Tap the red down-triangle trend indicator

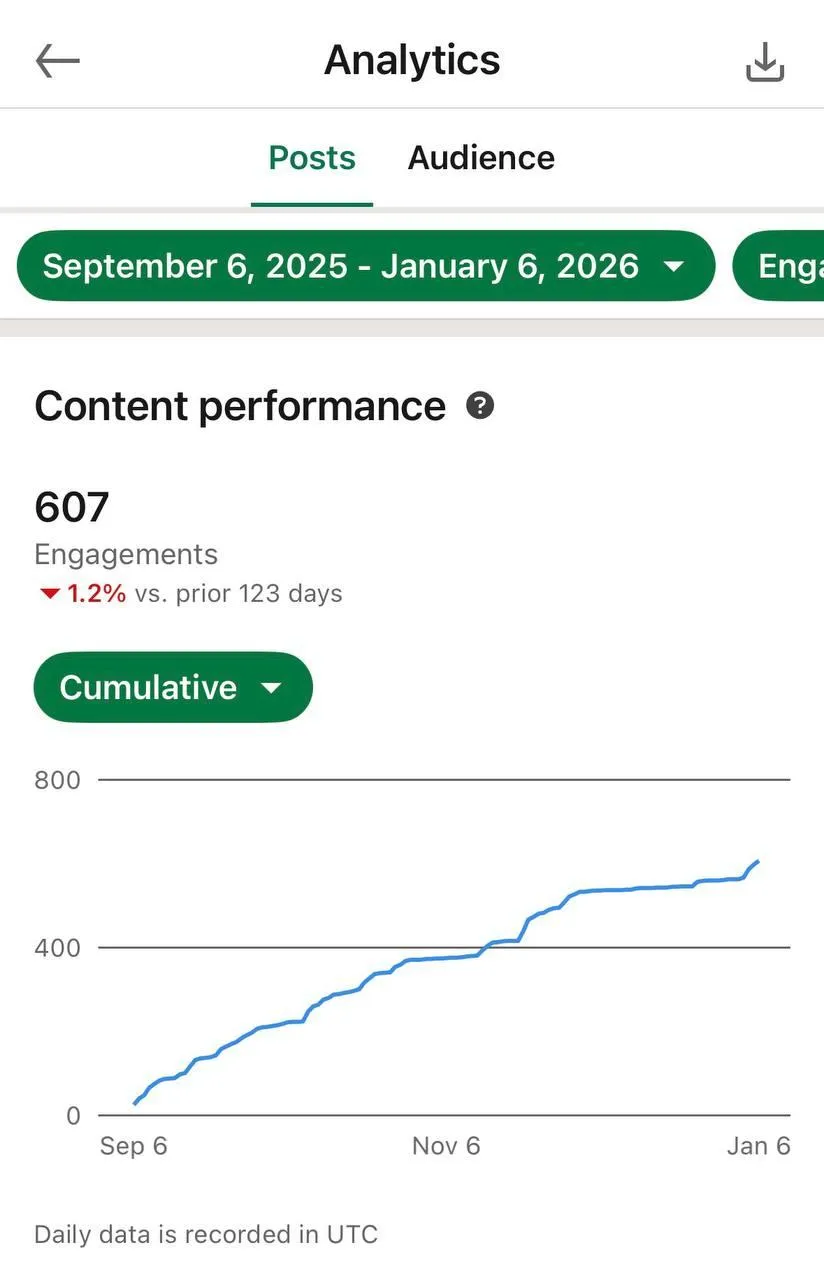click(49, 594)
